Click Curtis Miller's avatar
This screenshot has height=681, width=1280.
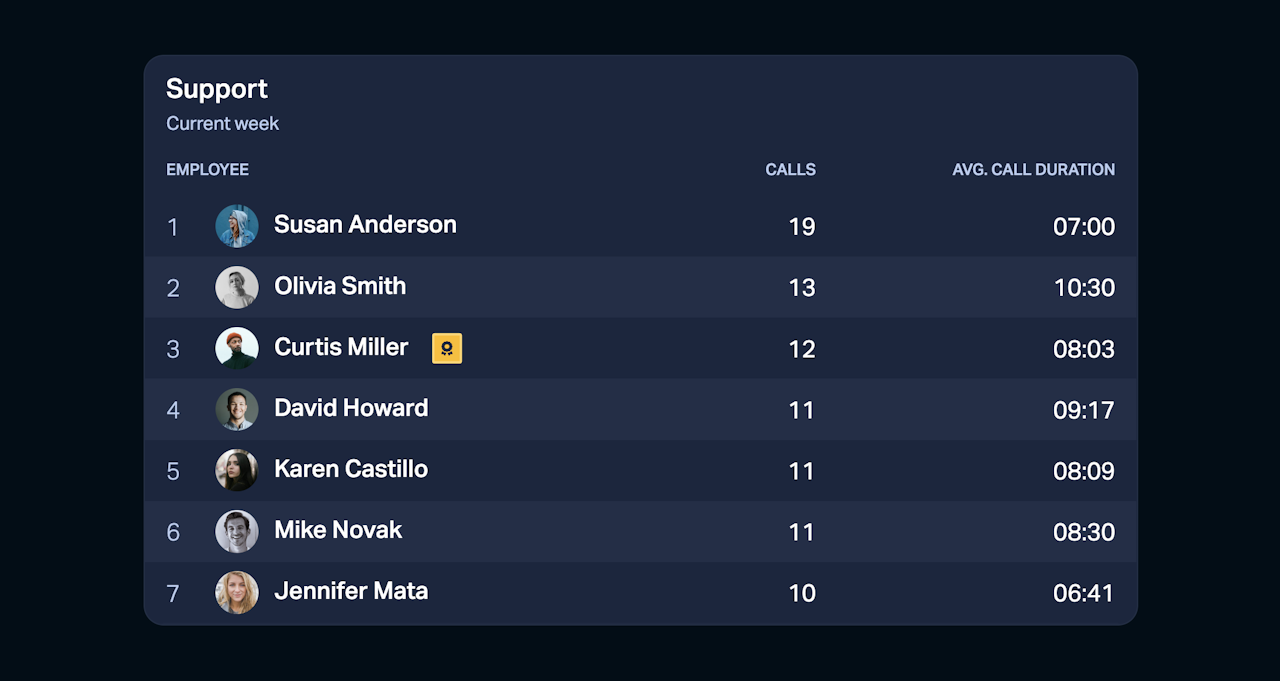(x=237, y=348)
